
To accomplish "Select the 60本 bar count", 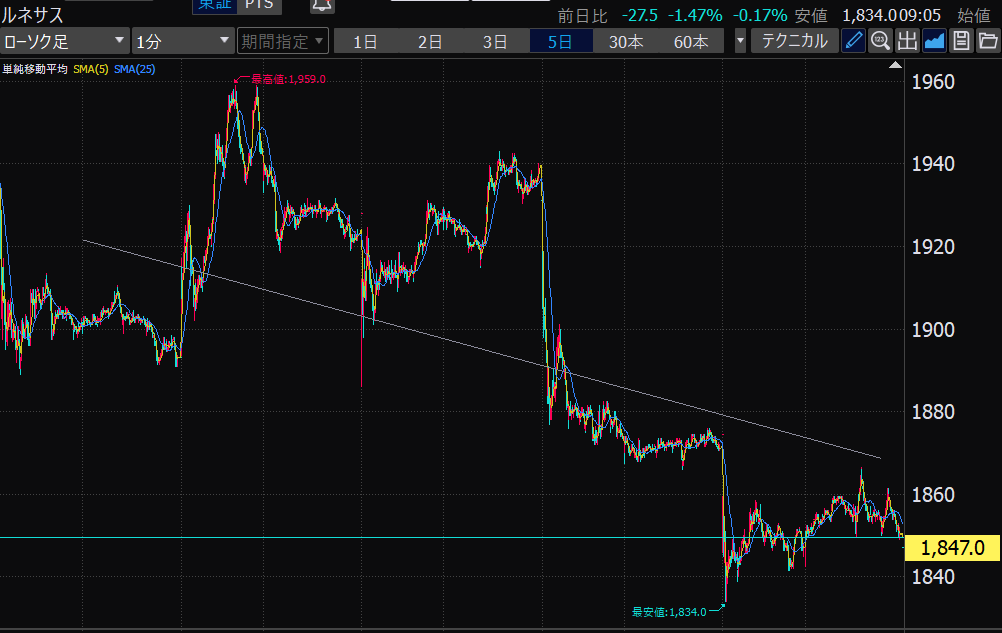I will (691, 42).
